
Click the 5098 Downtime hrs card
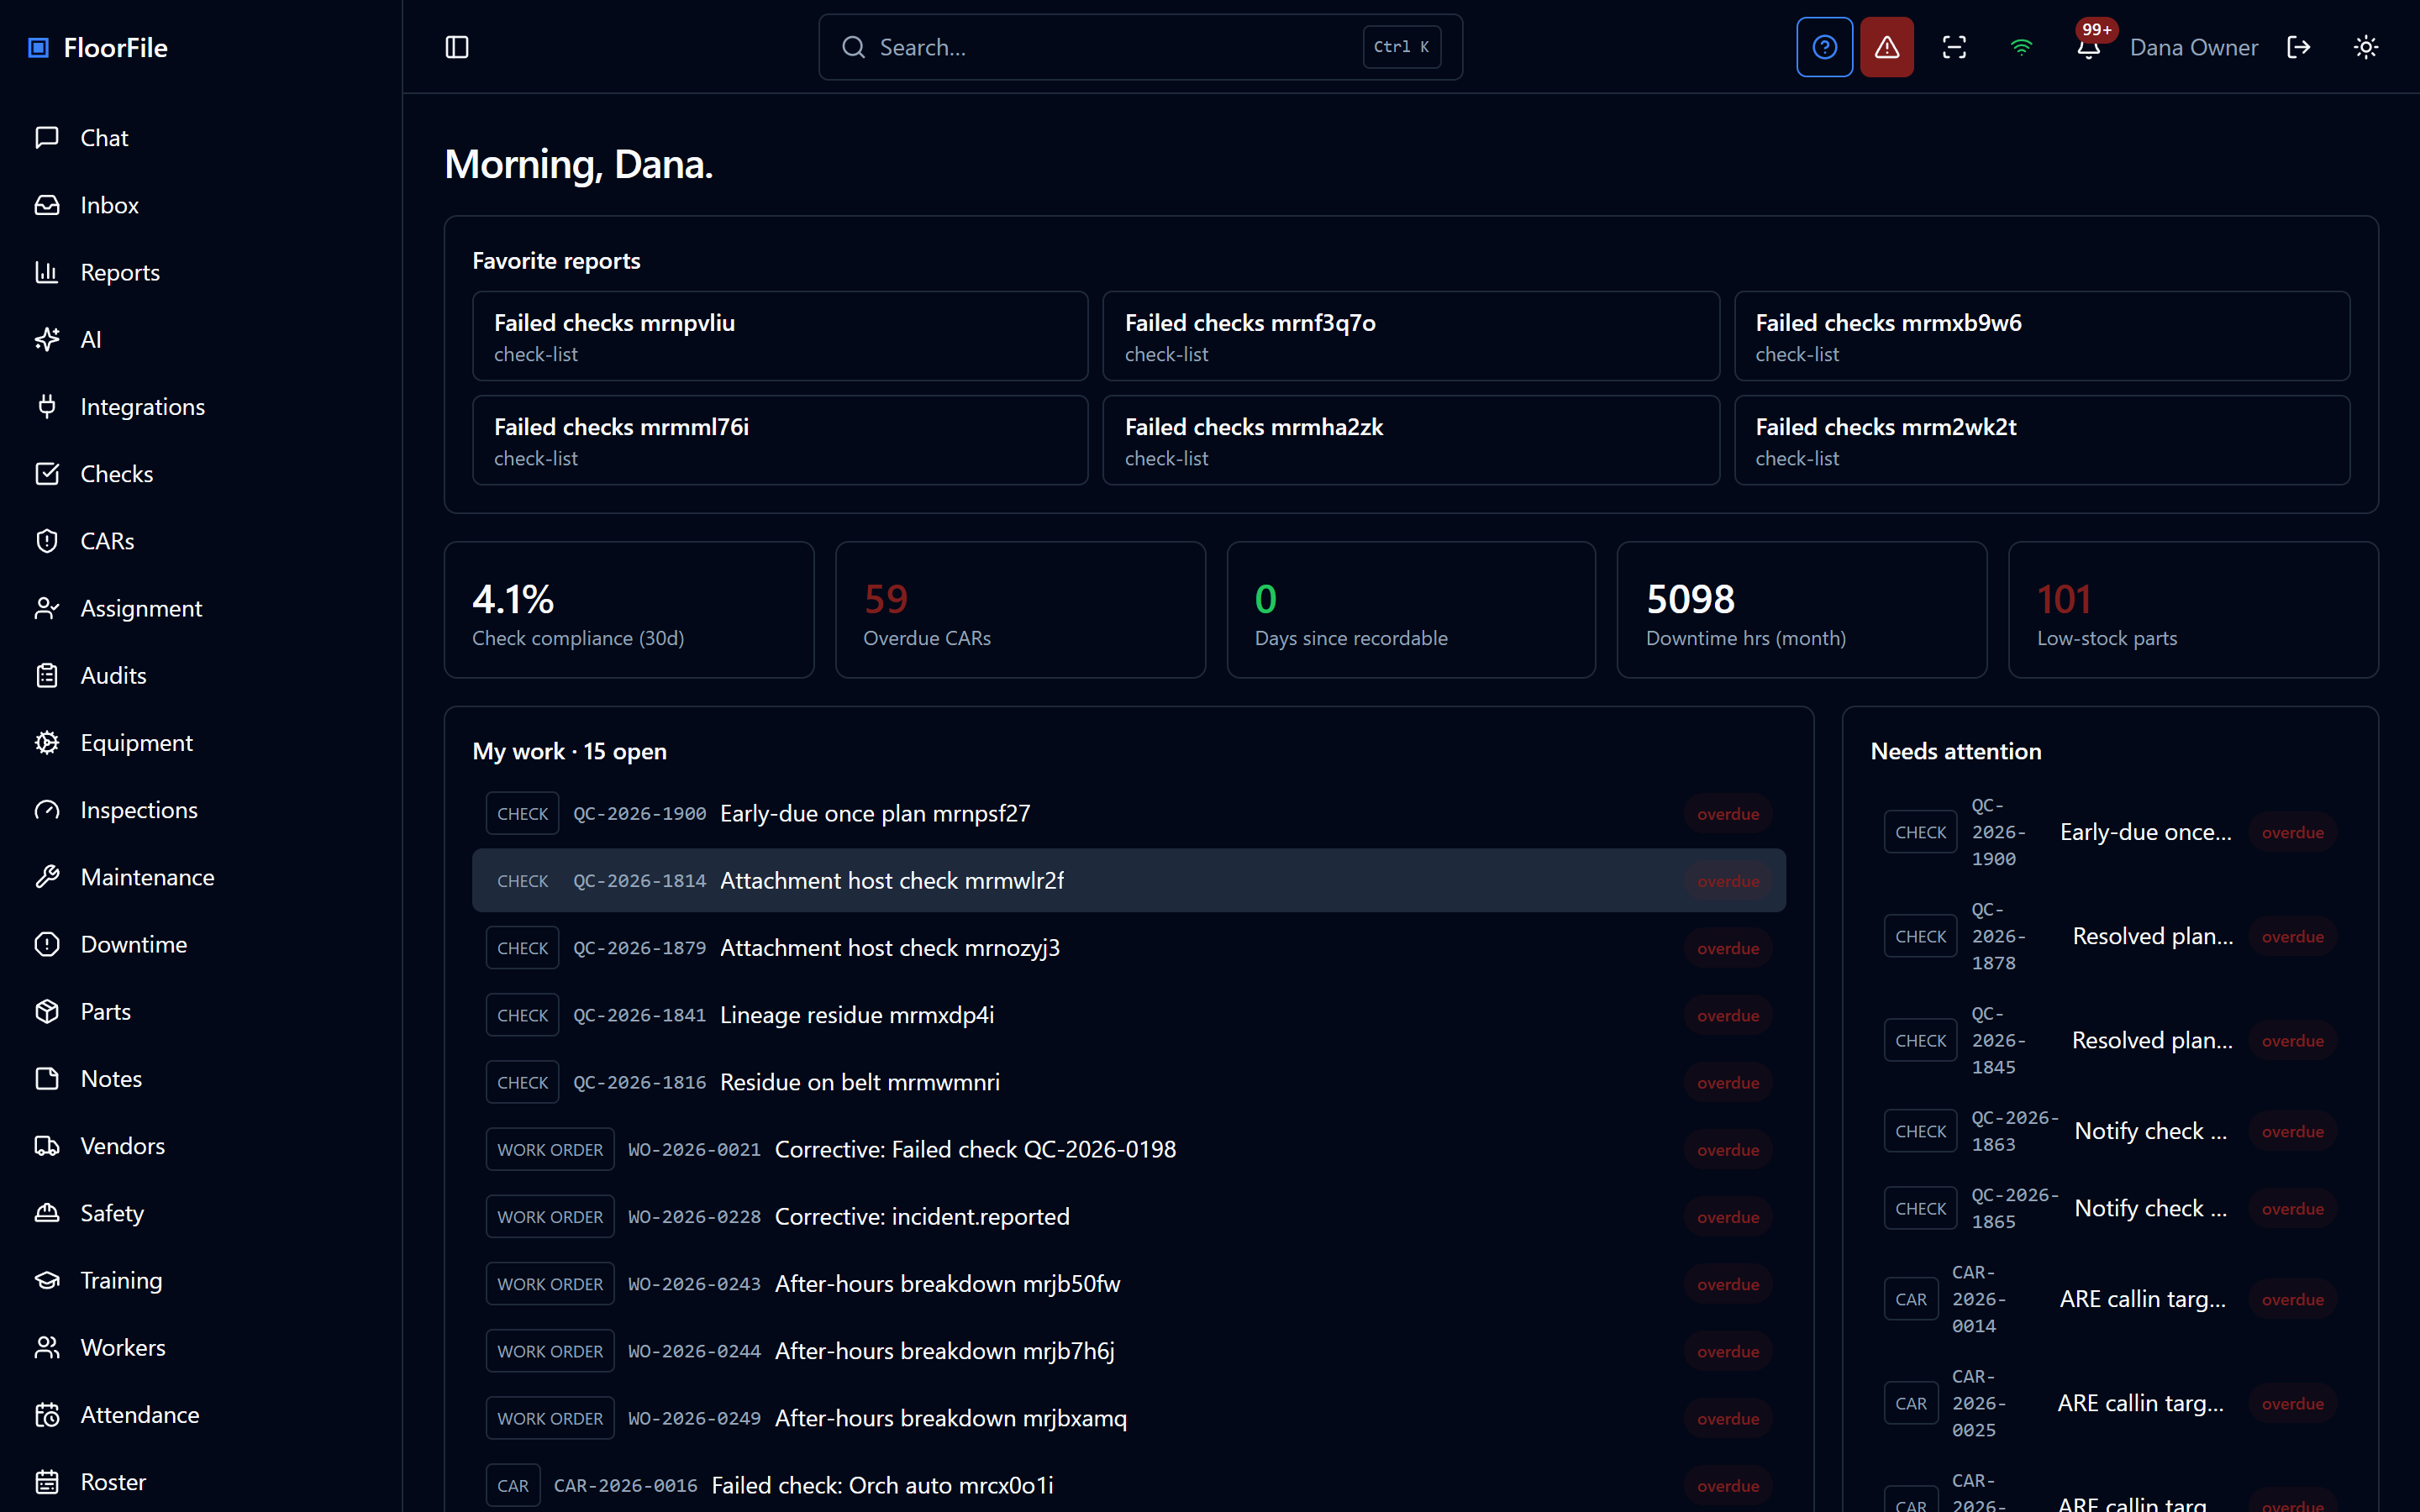[x=1802, y=610]
